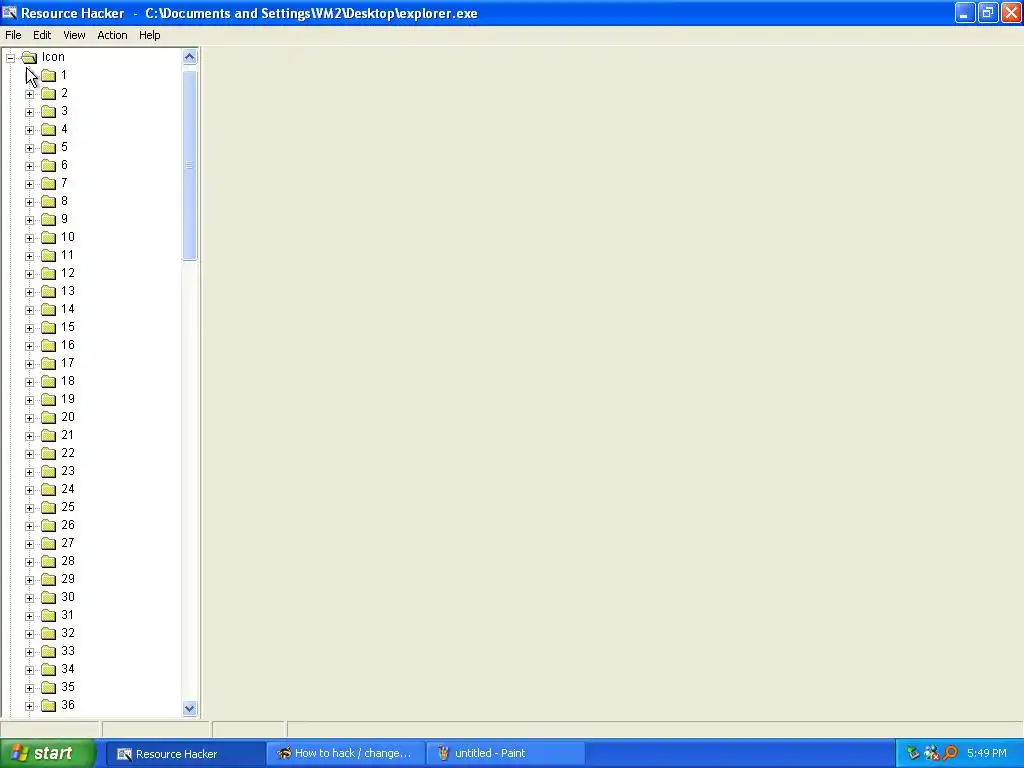Minimize the Resource Hacker window
The image size is (1024, 768).
tap(965, 12)
